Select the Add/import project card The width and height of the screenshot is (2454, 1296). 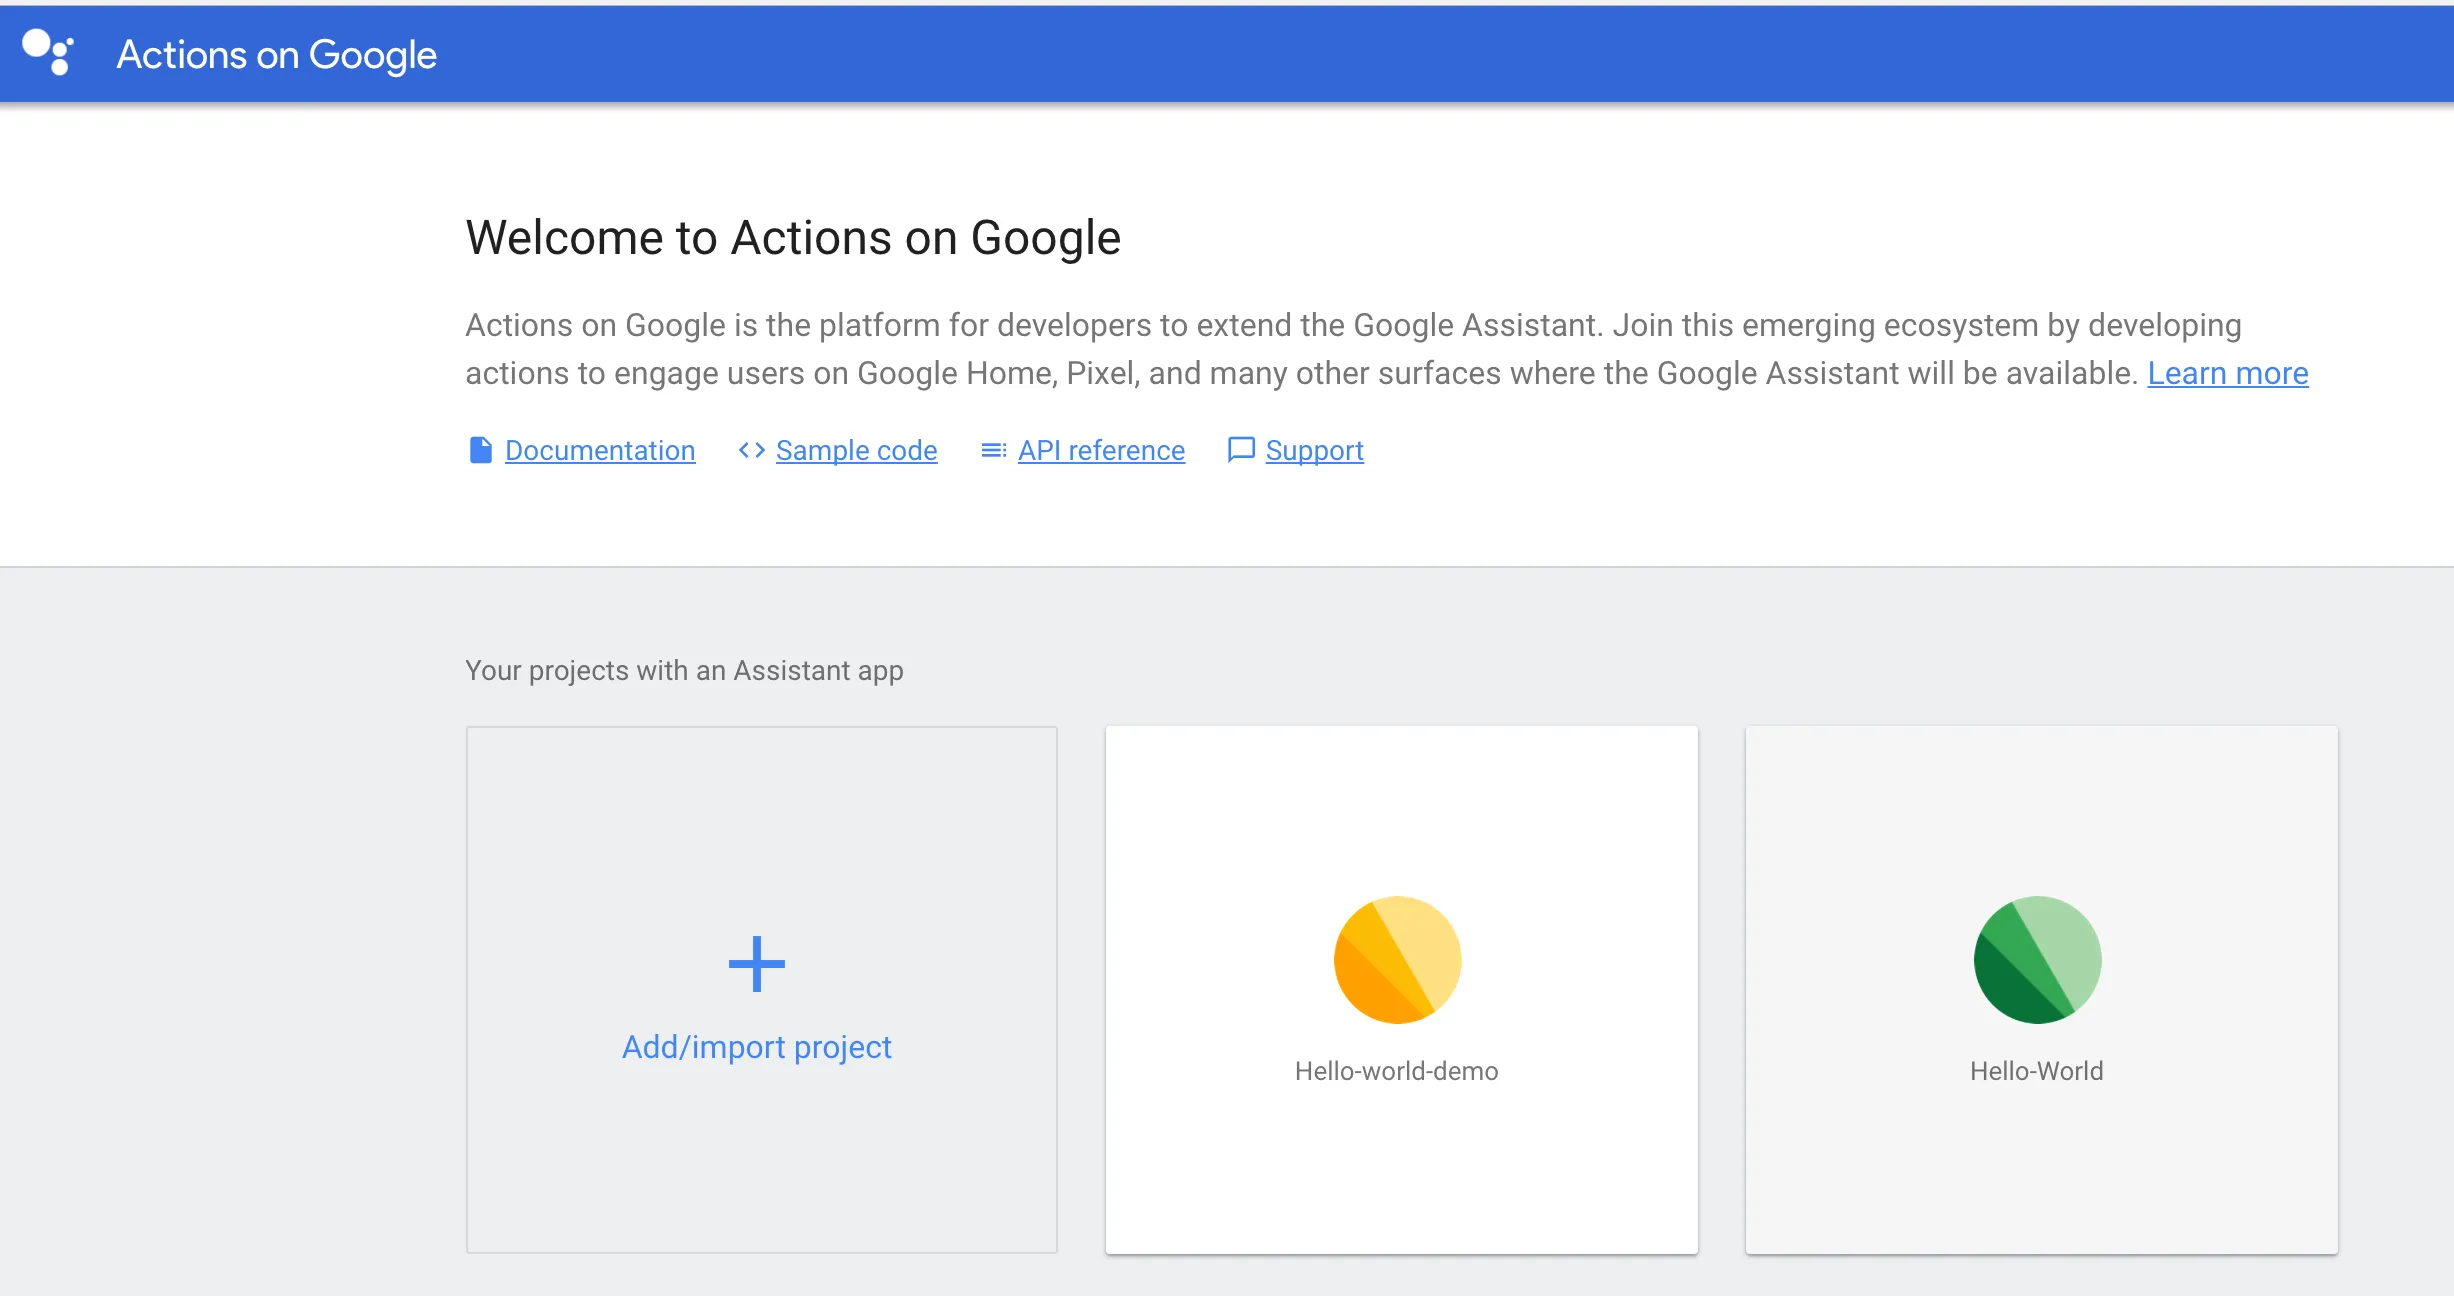click(761, 1160)
